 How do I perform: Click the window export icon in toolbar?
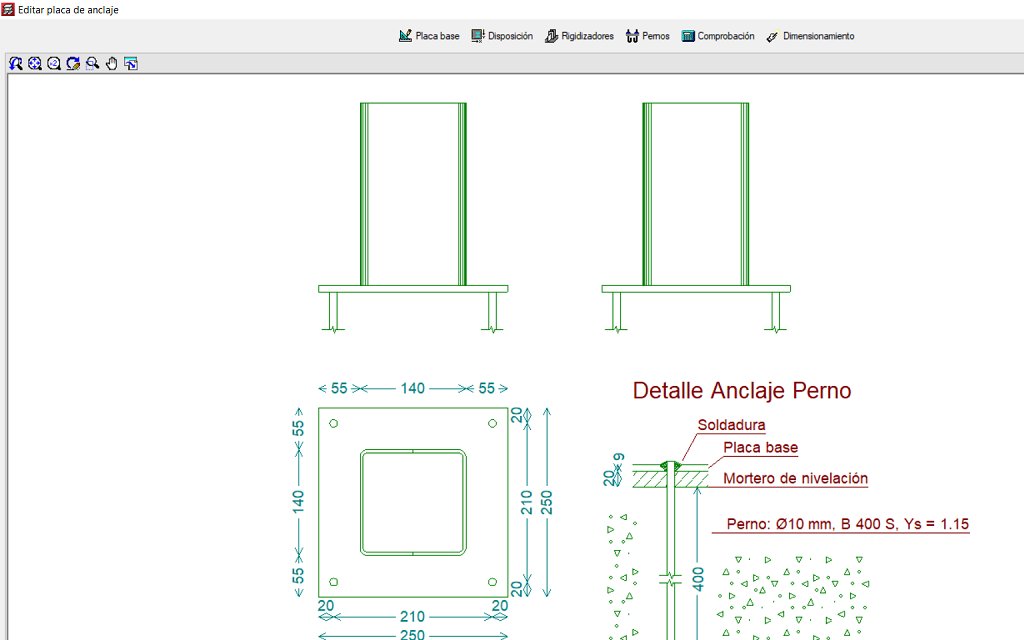[131, 63]
